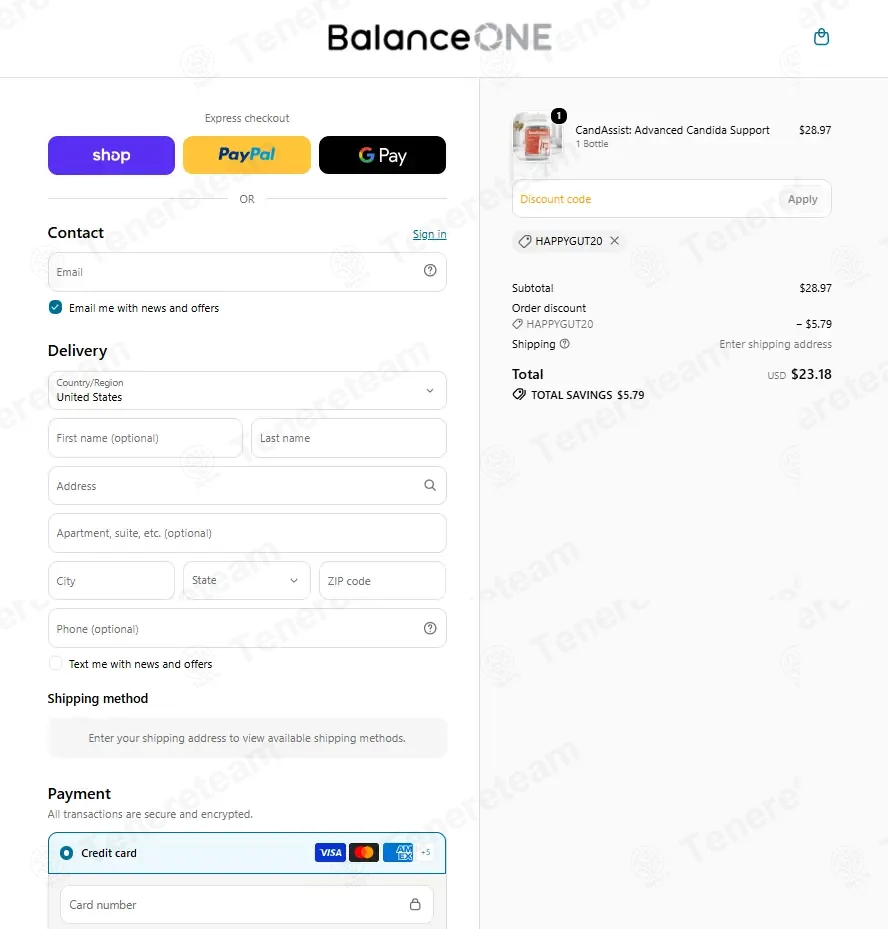Click the "− $5.79" discount amount
Viewport: 888px width, 929px height.
(814, 324)
